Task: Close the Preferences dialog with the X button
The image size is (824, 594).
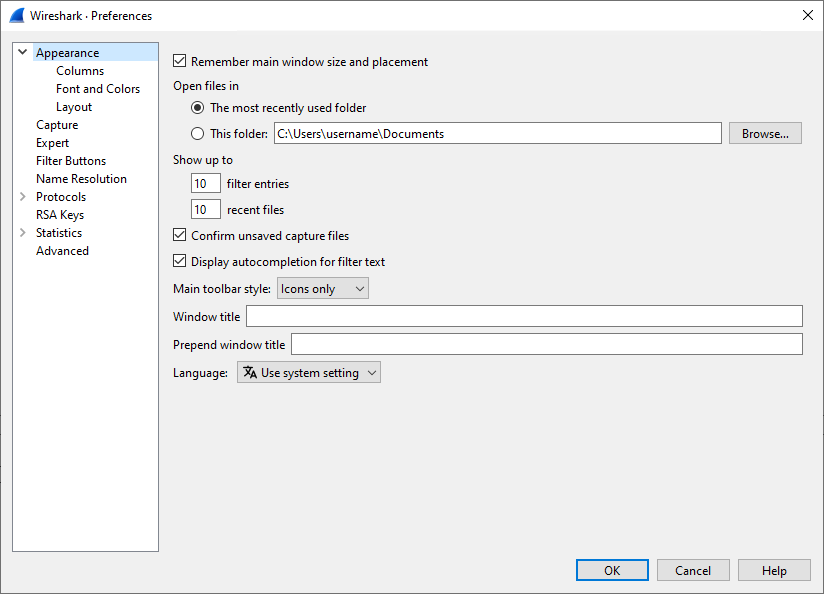Action: point(807,15)
